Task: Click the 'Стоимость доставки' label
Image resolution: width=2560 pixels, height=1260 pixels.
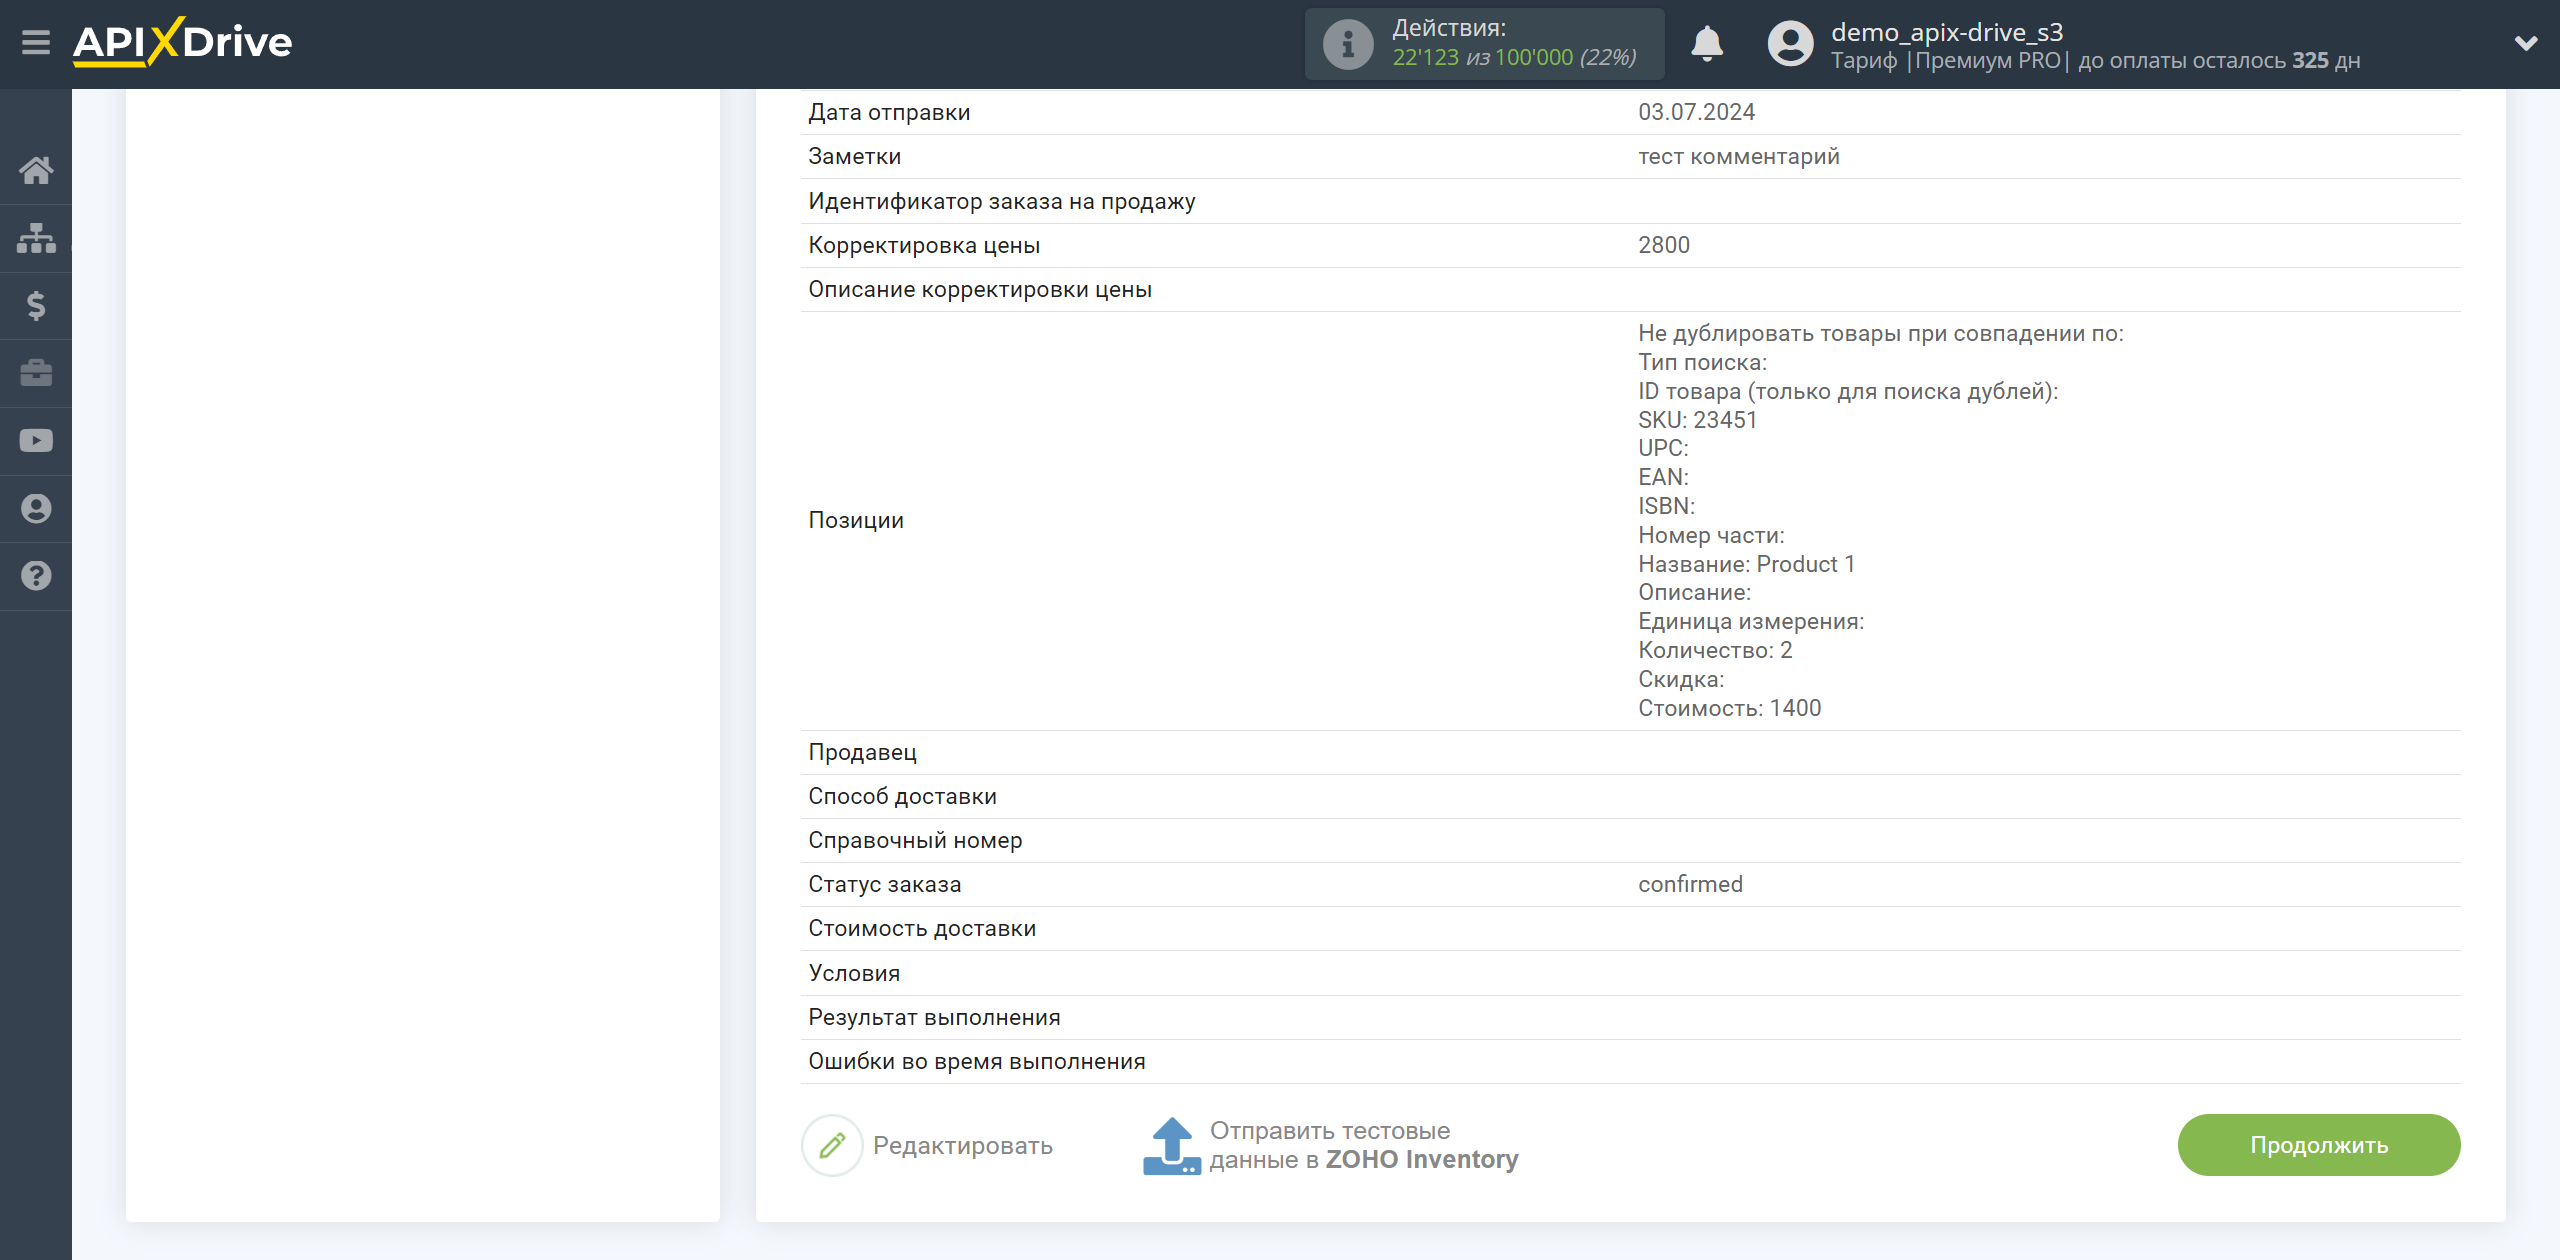Action: pos(922,928)
